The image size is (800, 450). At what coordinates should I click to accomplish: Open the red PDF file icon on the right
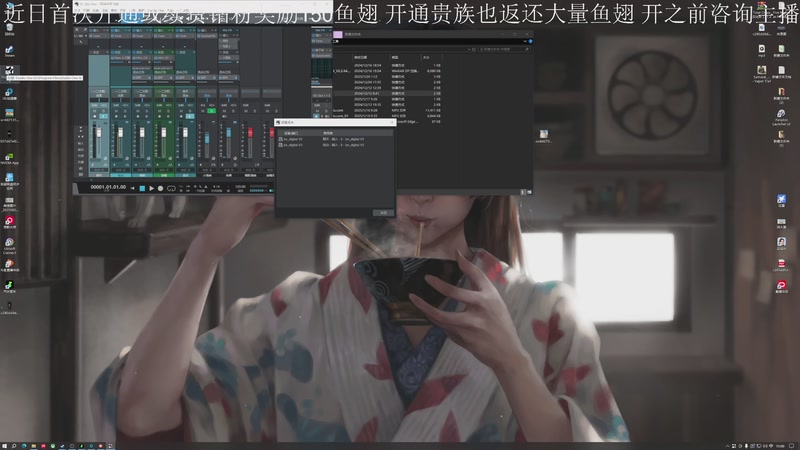781,265
